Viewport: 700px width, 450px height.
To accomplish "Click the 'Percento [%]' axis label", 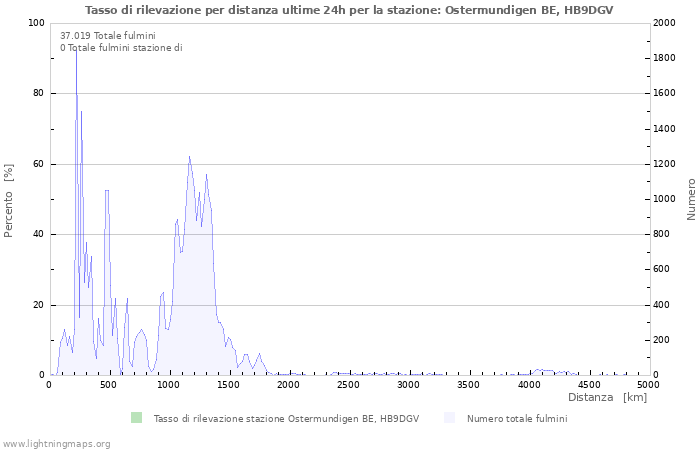I will pyautogui.click(x=8, y=200).
